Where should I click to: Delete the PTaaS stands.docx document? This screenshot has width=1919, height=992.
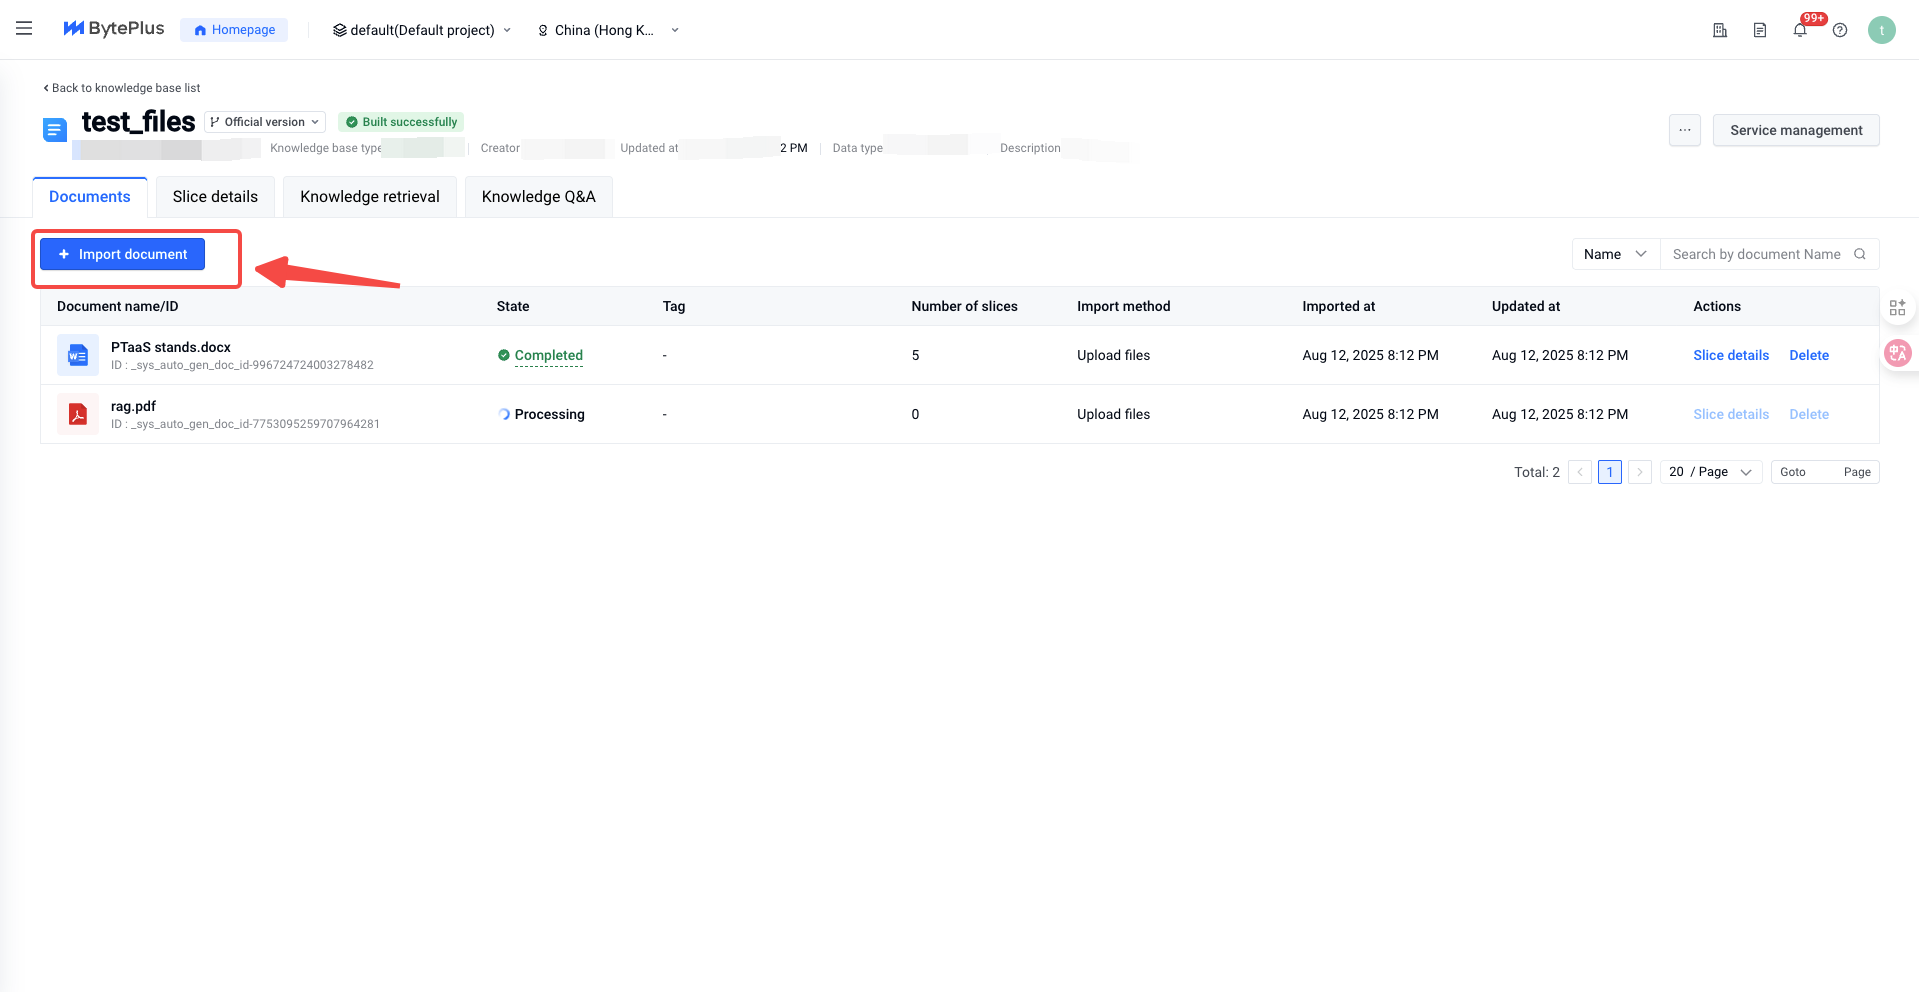coord(1808,355)
